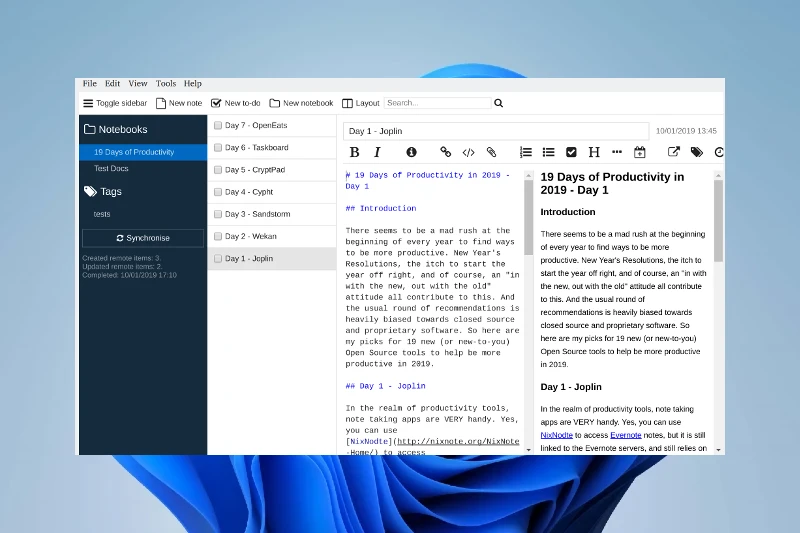The height and width of the screenshot is (533, 800).
Task: Open note in external editor icon
Action: tap(673, 151)
